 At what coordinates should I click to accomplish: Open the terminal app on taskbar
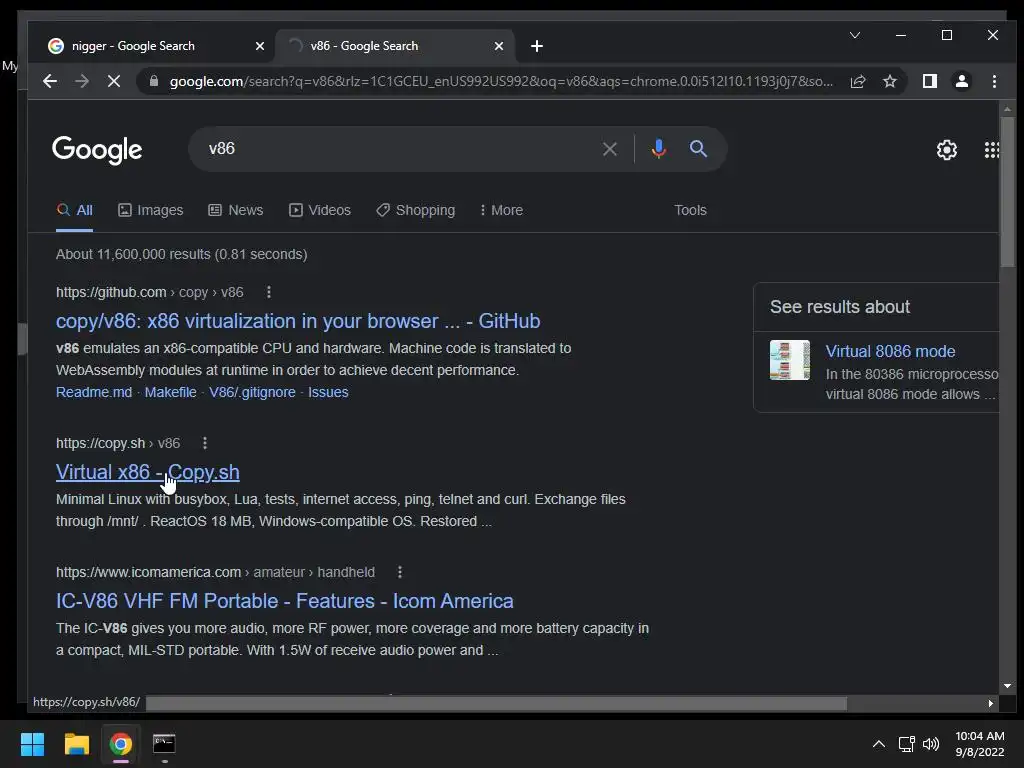(x=164, y=744)
